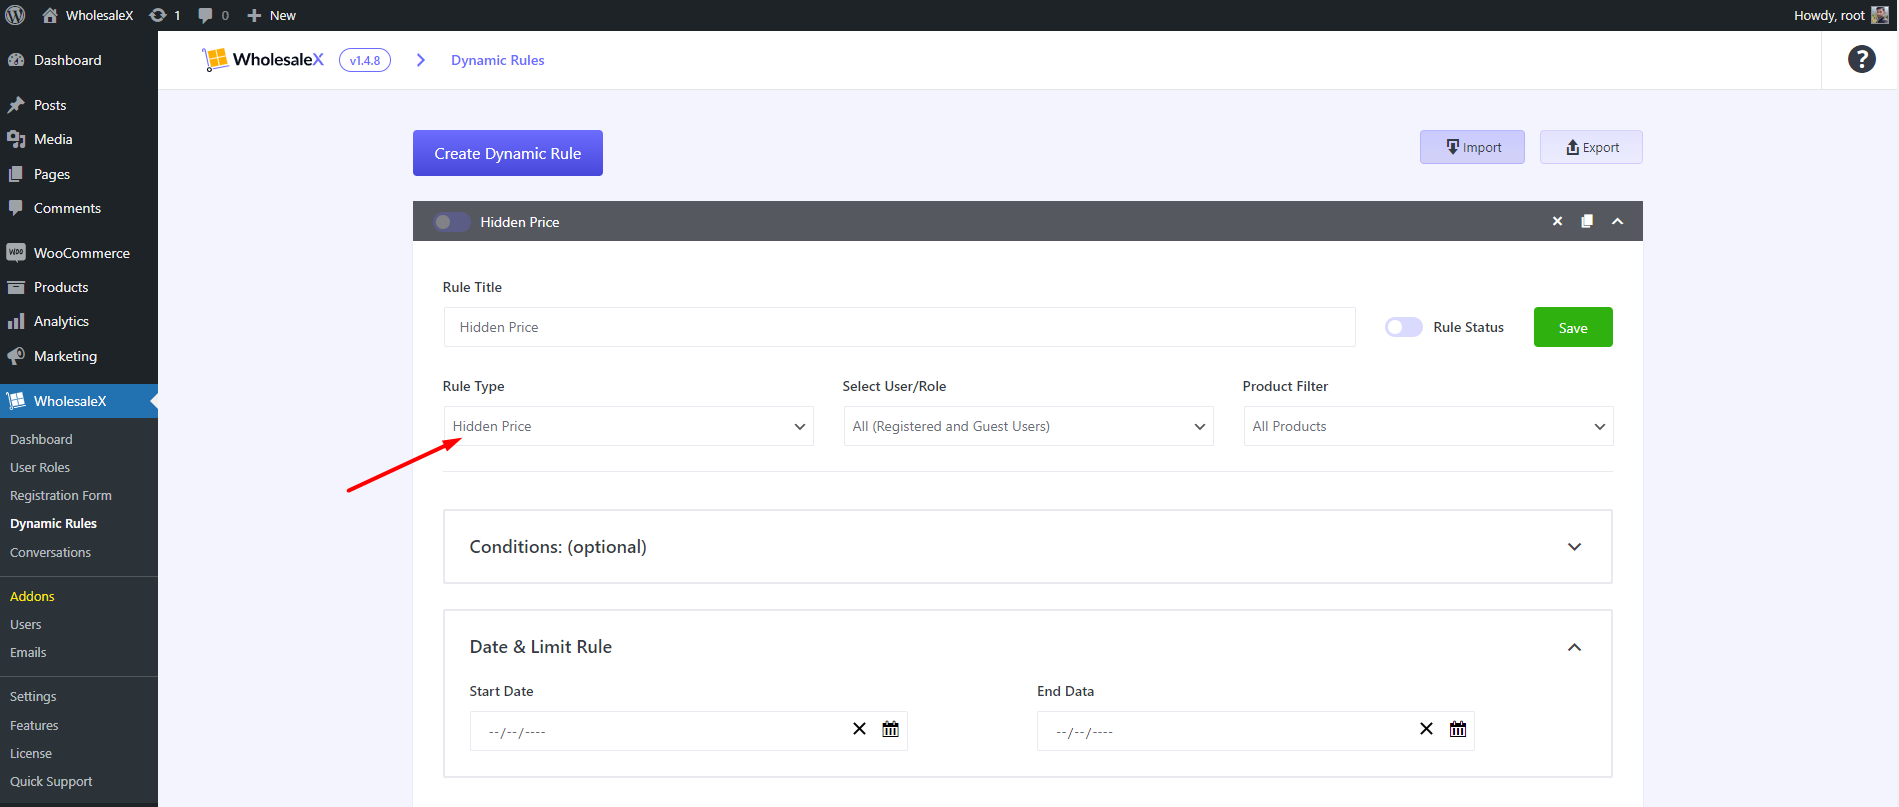Open the WholesaleX sidebar menu
The height and width of the screenshot is (807, 1899).
tap(79, 401)
